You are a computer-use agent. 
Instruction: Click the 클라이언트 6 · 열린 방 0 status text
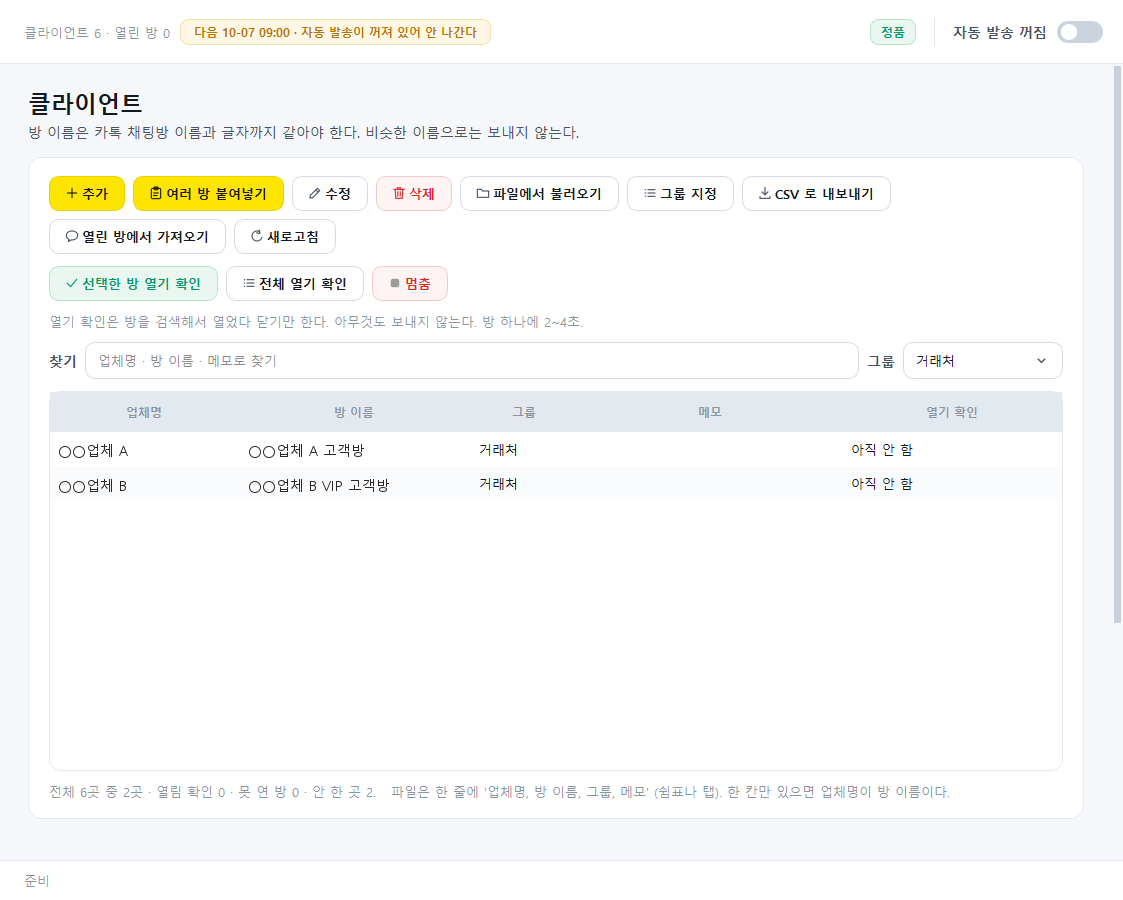pyautogui.click(x=97, y=33)
